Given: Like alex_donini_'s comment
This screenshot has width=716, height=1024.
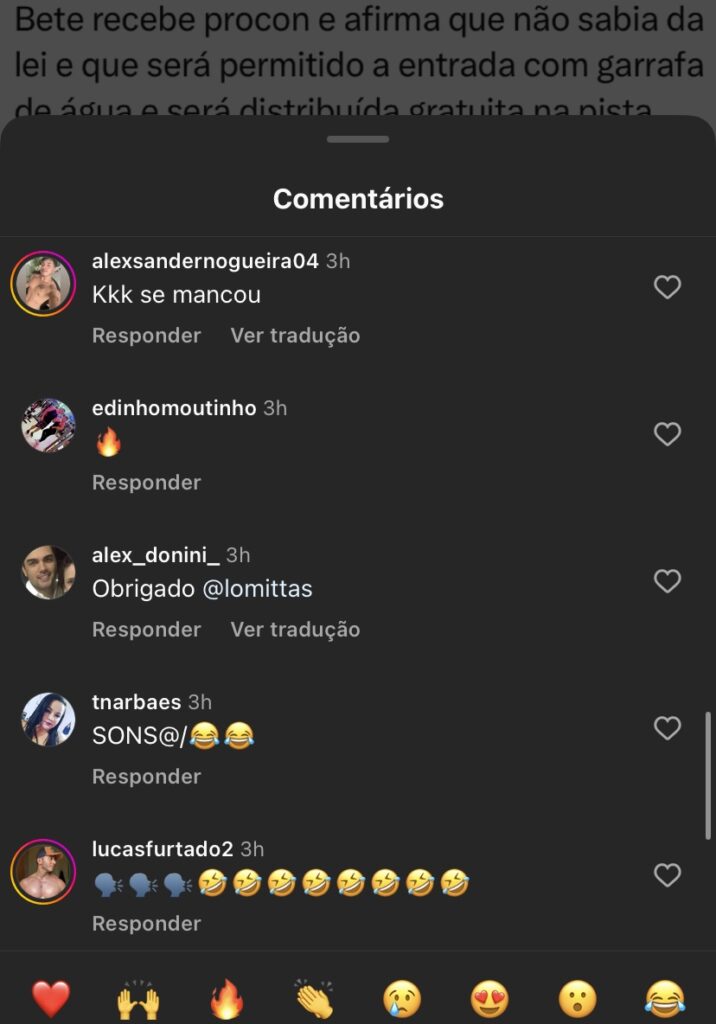Looking at the screenshot, I should [667, 581].
